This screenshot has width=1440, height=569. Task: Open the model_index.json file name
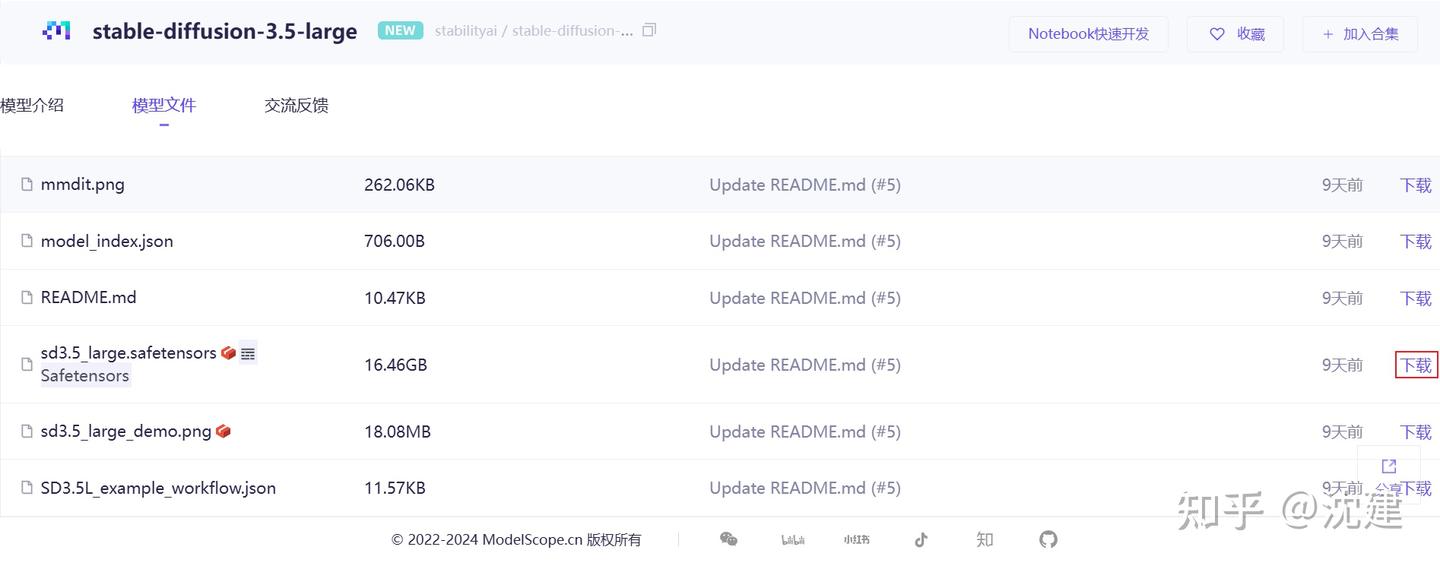point(107,241)
